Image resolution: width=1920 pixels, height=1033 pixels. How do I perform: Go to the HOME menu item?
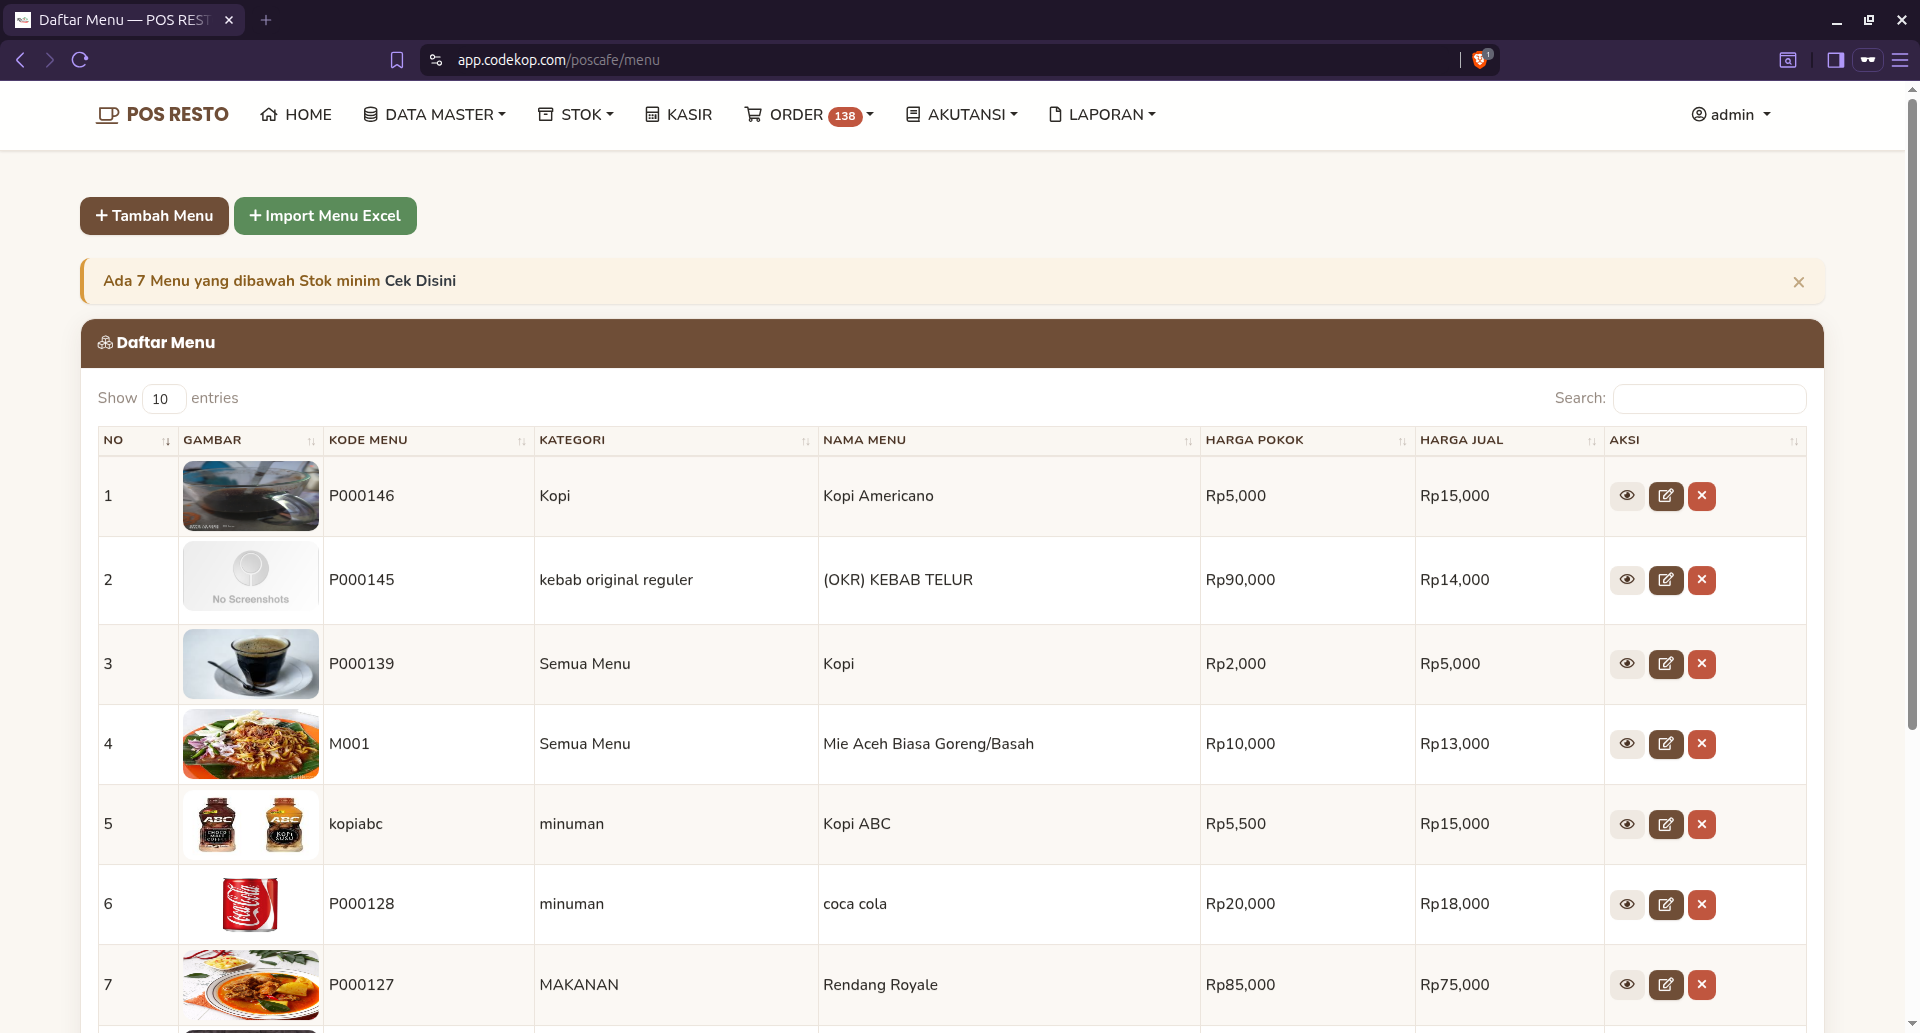[x=296, y=115]
